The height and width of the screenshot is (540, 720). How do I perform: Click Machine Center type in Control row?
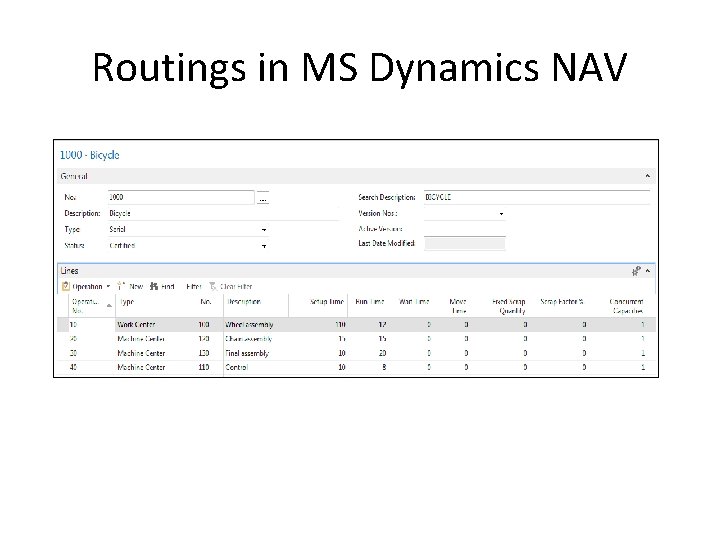click(141, 367)
